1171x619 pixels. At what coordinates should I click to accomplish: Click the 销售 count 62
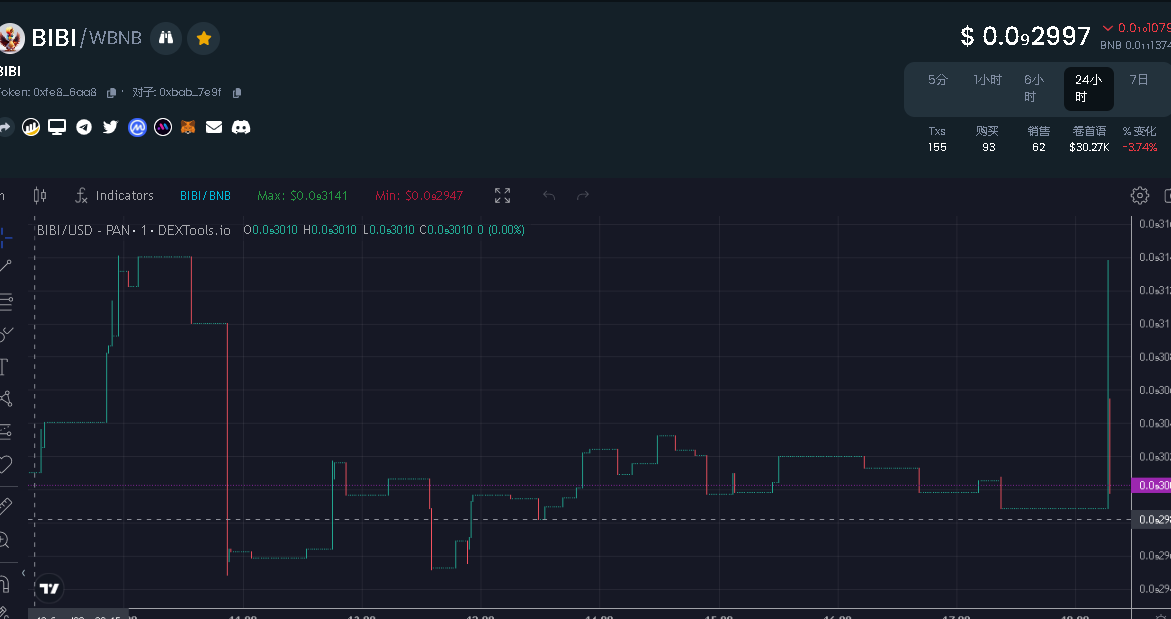(x=1039, y=147)
